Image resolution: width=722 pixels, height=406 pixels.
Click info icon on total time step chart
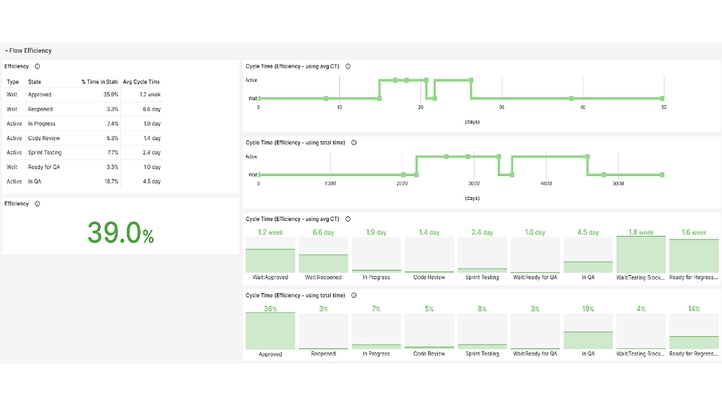(x=354, y=143)
